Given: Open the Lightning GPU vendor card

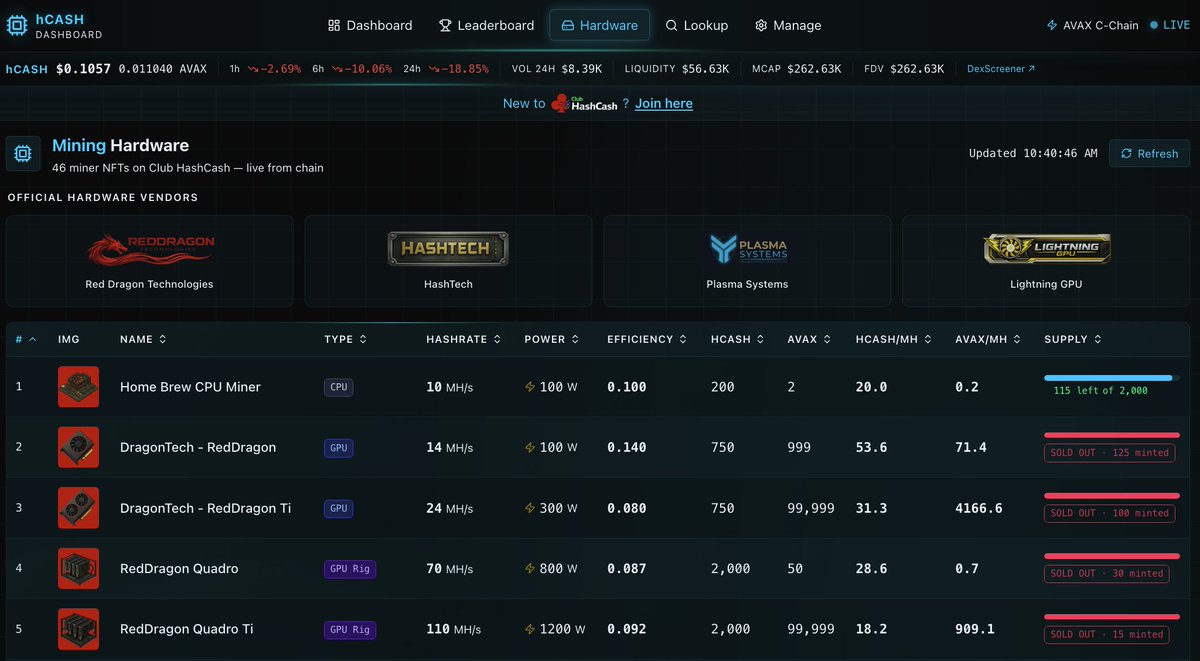Looking at the screenshot, I should tap(1046, 261).
